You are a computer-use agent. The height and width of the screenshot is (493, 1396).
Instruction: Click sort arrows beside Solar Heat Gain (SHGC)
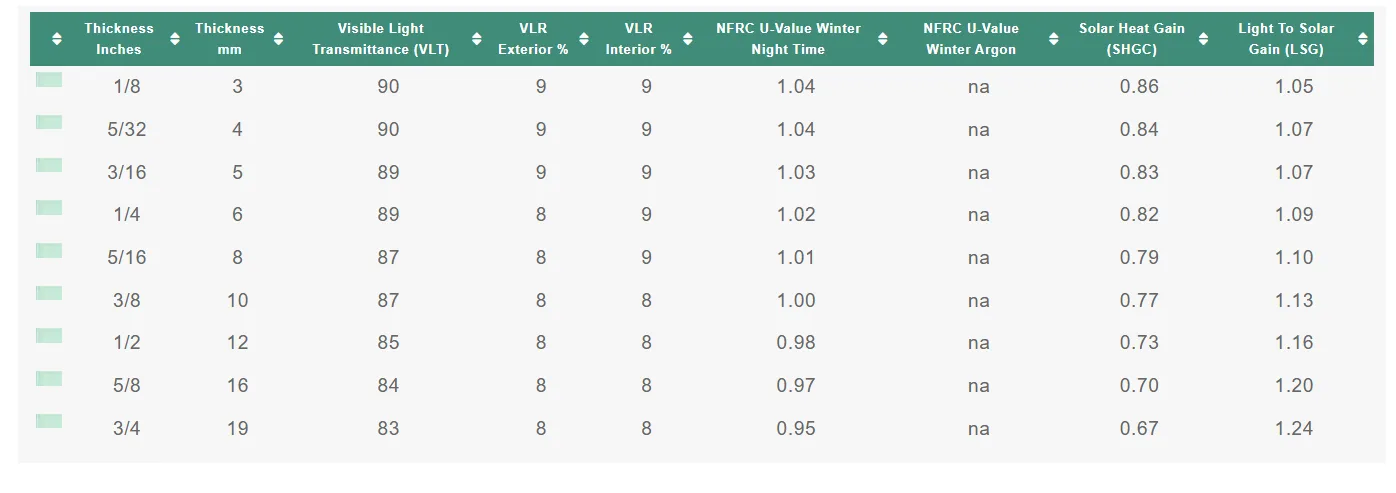coord(1204,39)
